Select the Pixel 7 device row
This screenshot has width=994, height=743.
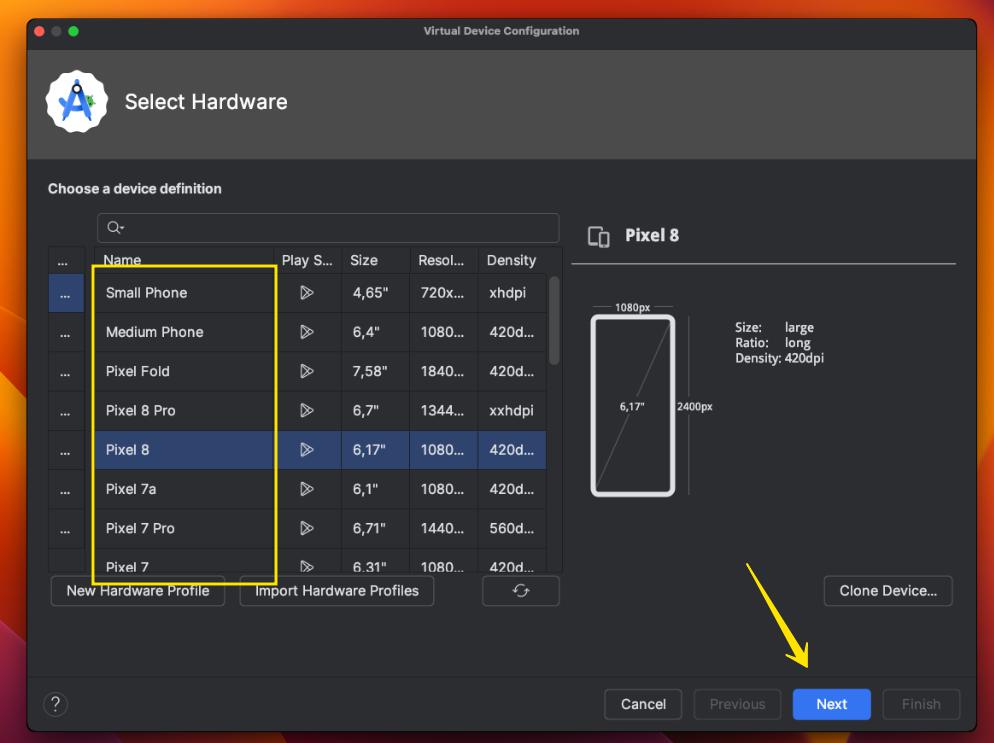point(320,562)
